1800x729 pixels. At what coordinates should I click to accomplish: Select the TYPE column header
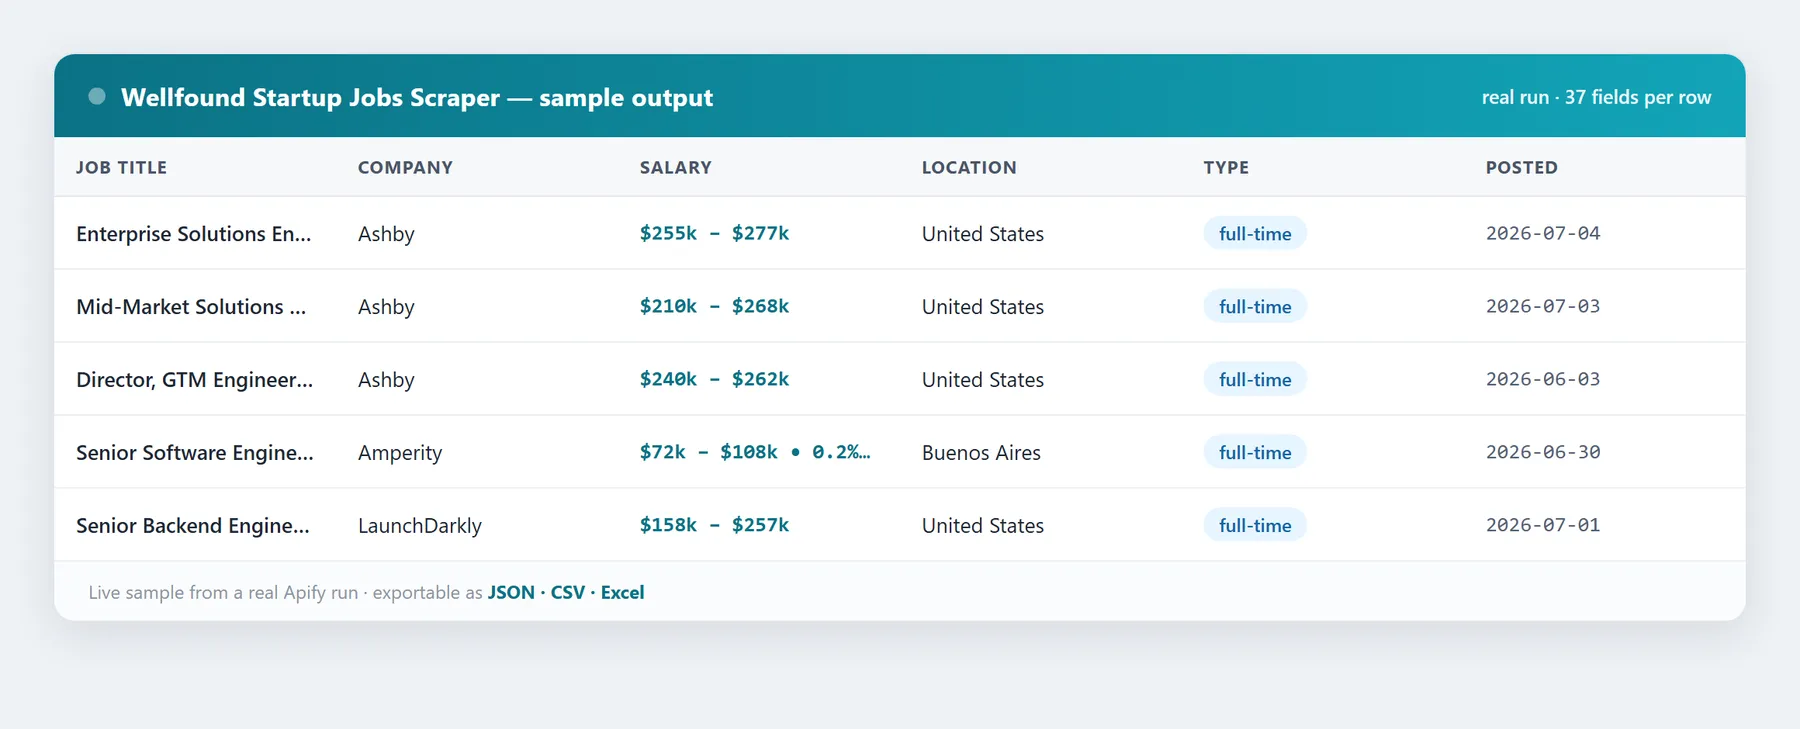pyautogui.click(x=1226, y=167)
